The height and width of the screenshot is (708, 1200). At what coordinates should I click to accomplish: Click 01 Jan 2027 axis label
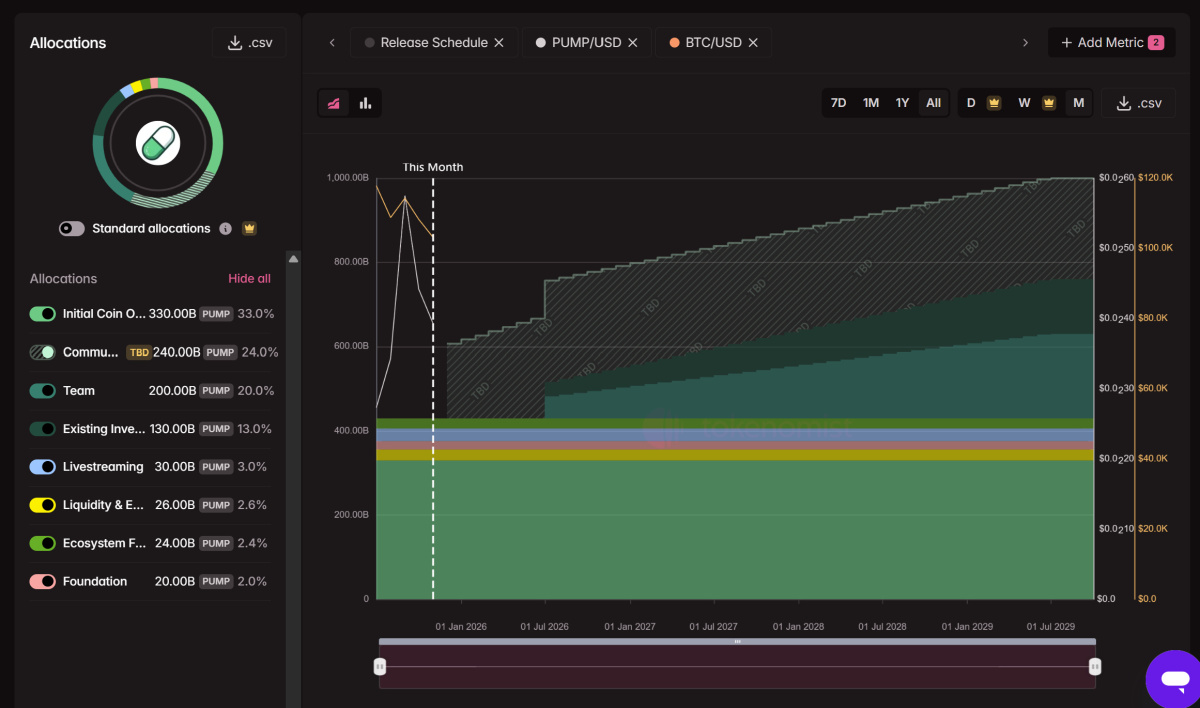(630, 627)
